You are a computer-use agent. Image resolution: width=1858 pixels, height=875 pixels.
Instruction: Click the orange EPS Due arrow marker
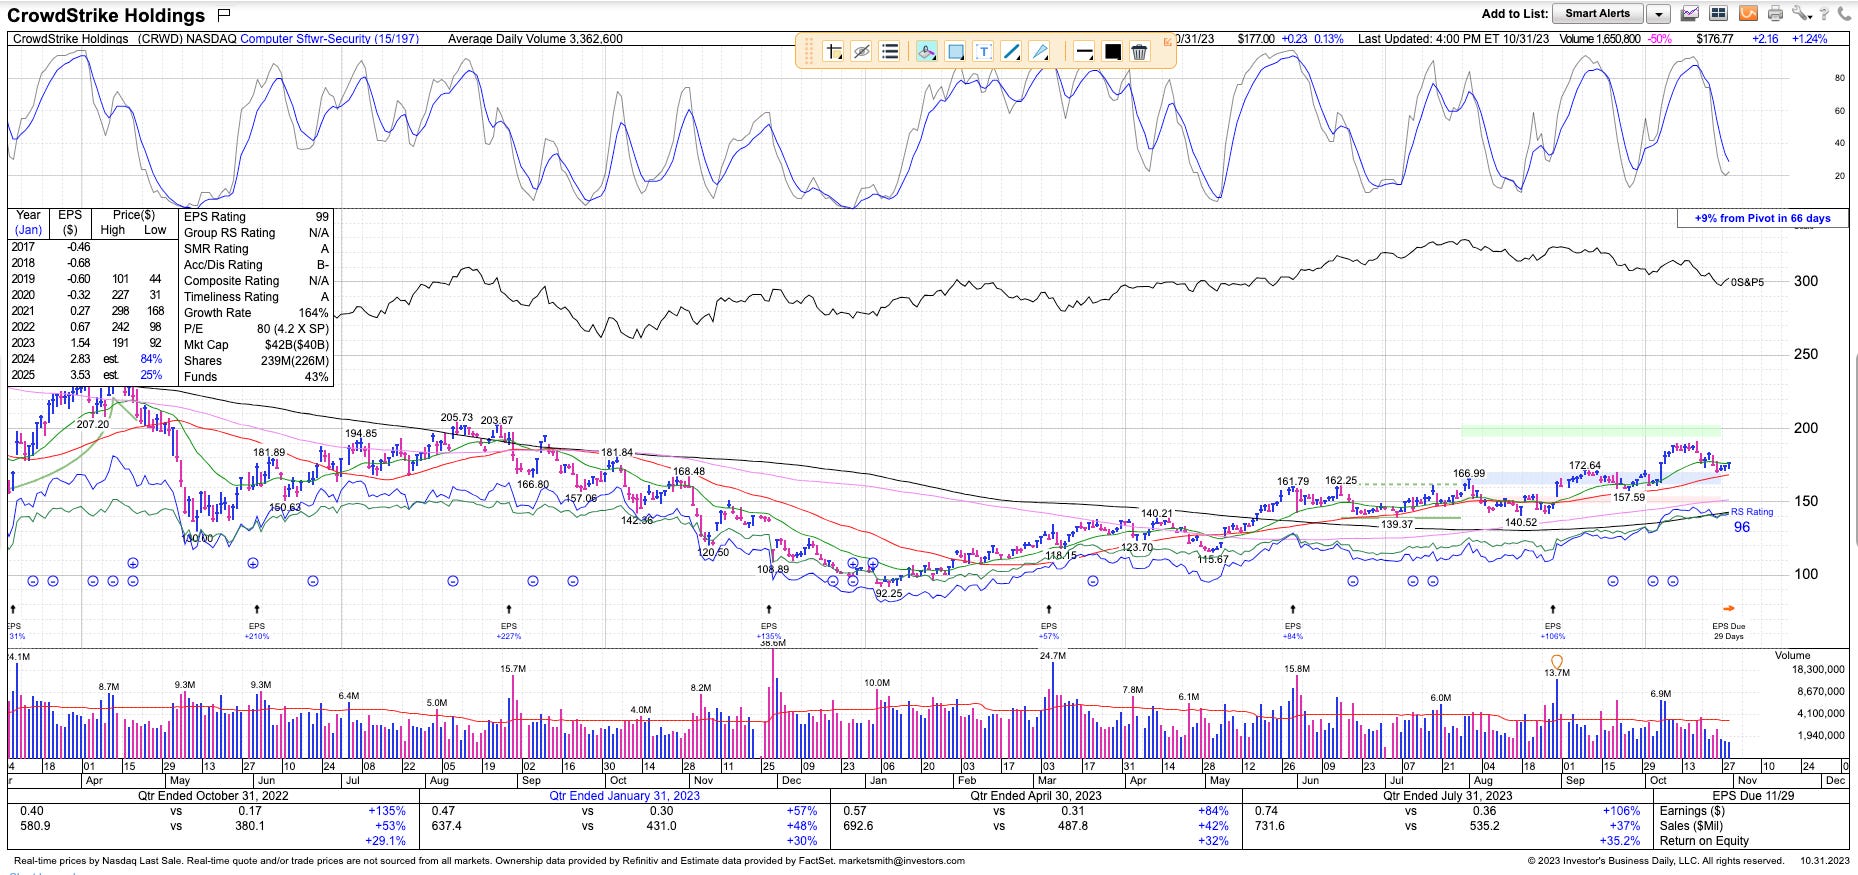1728,608
